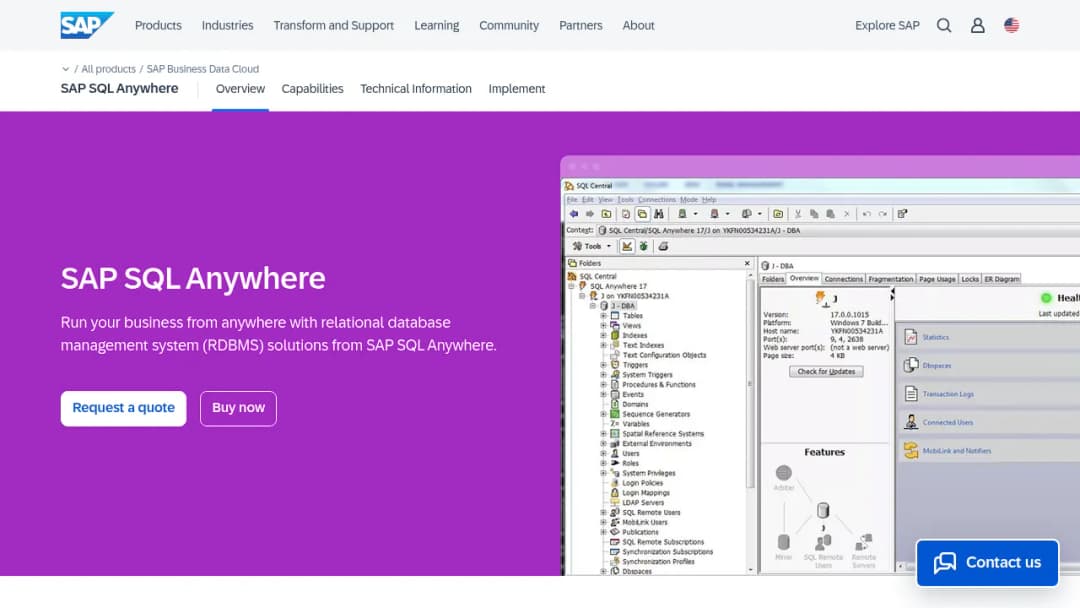Click the green bug icon in SQL Central
The height and width of the screenshot is (608, 1080).
643,247
